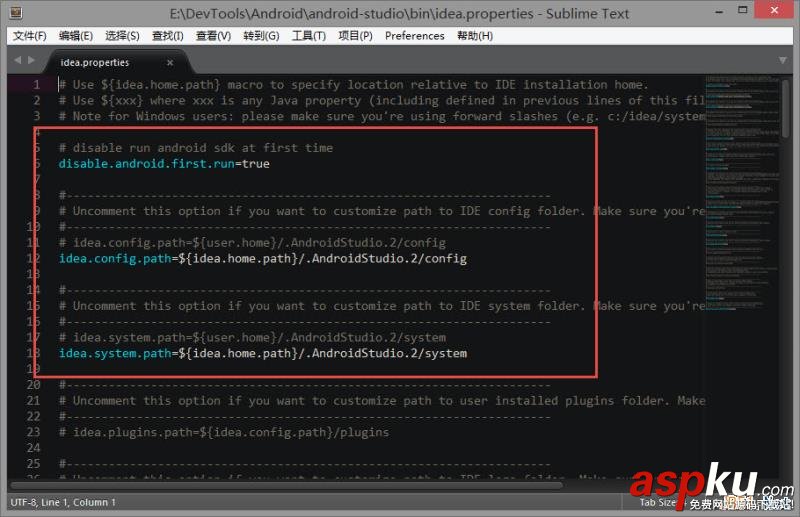The image size is (800, 517).
Task: Click the Sublime Text window icon
Action: point(16,12)
